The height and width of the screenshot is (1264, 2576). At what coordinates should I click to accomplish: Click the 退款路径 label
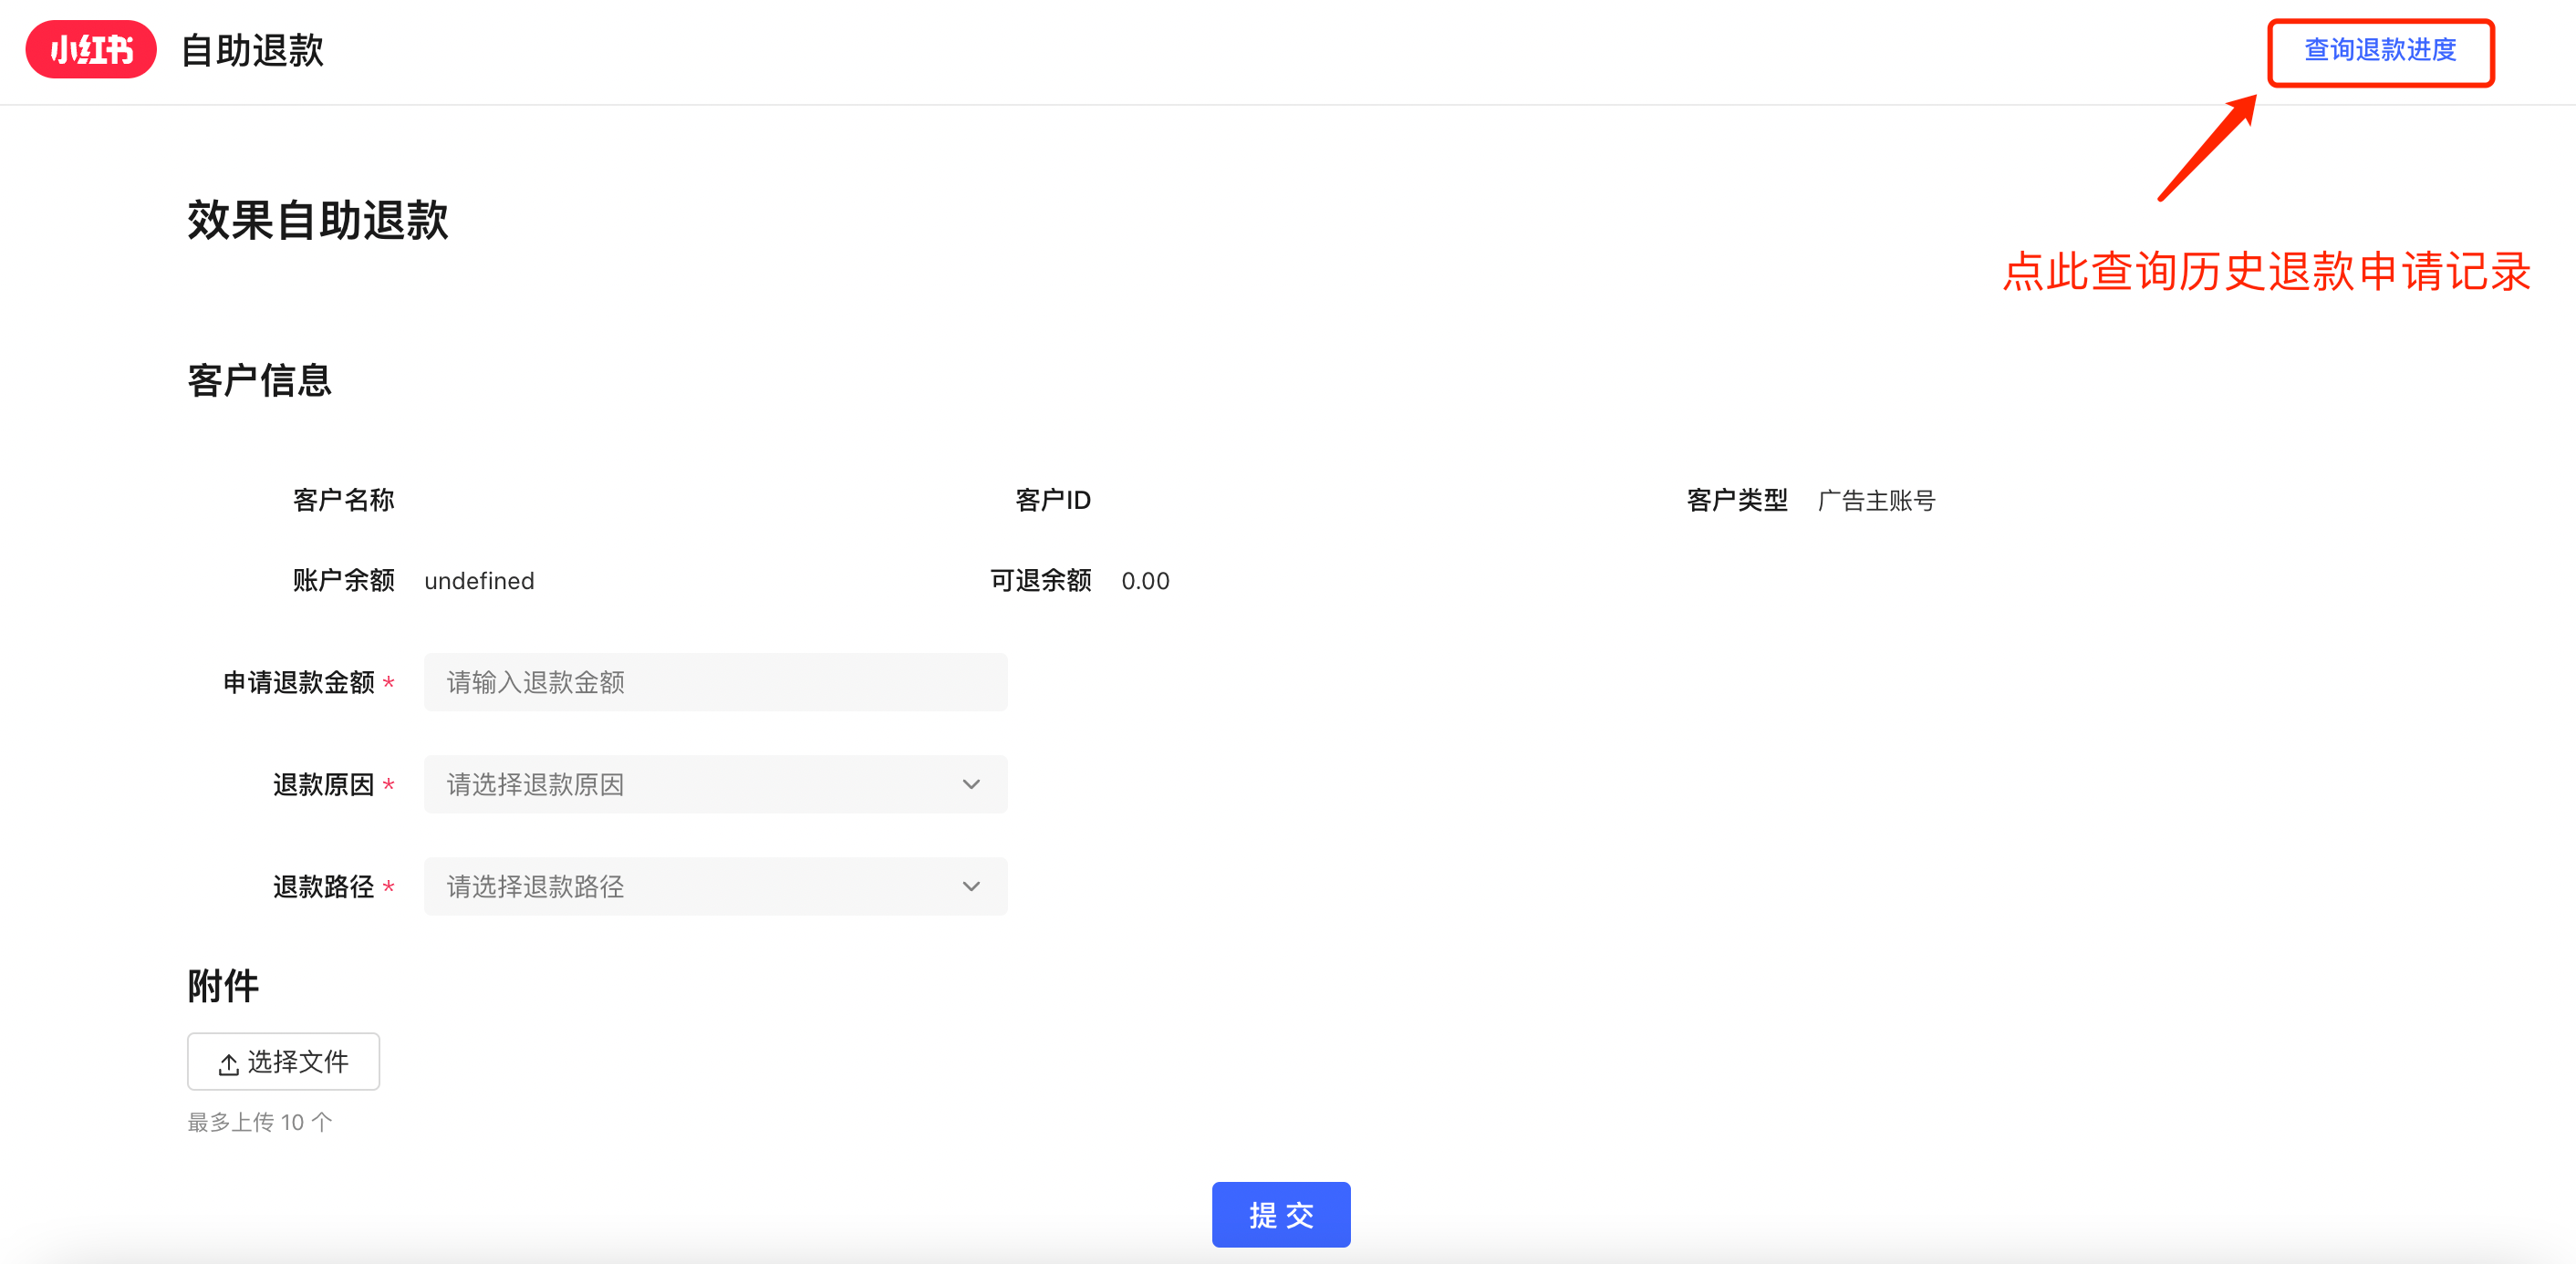(x=324, y=886)
